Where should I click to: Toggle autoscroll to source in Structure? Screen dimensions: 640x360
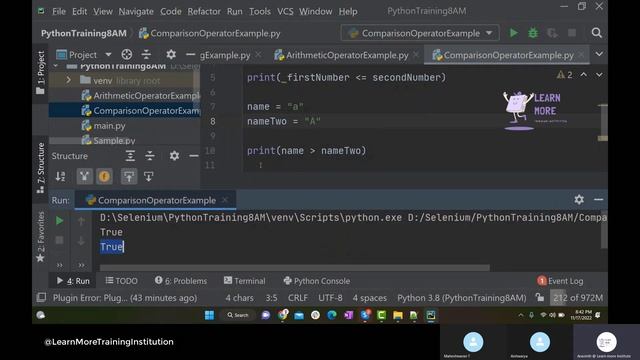click(x=129, y=176)
